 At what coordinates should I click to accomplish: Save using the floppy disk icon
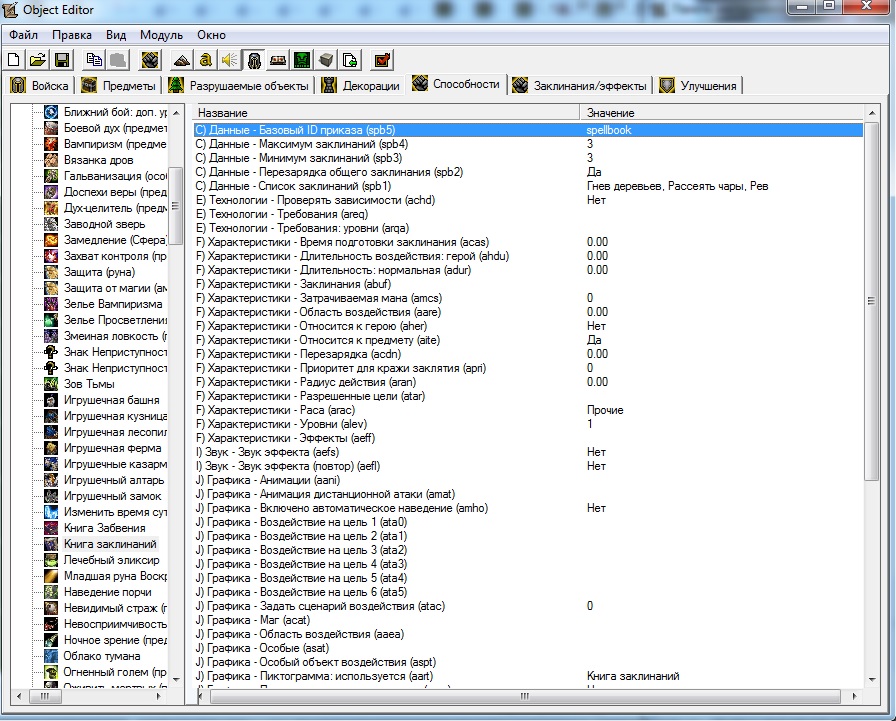[x=62, y=60]
